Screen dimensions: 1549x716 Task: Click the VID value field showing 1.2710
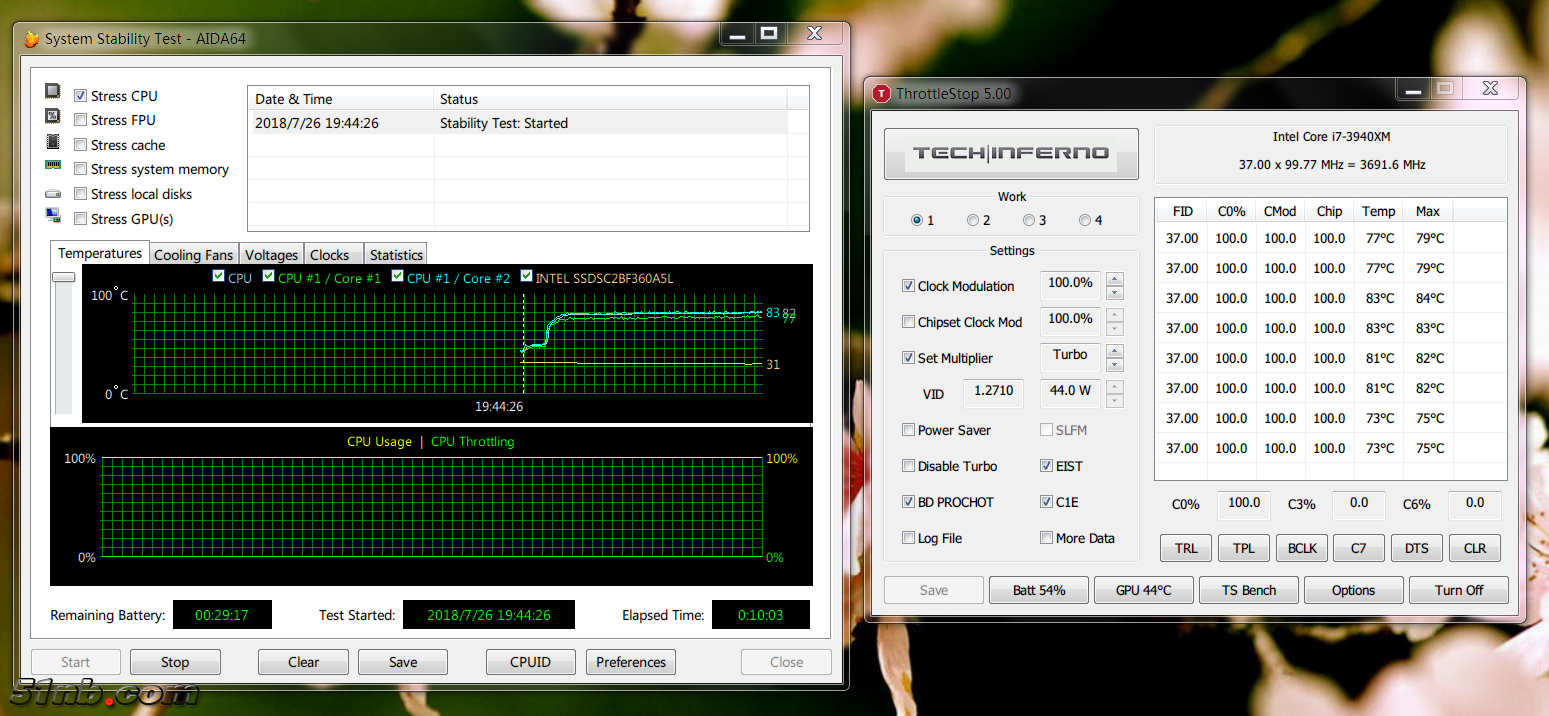(x=993, y=391)
